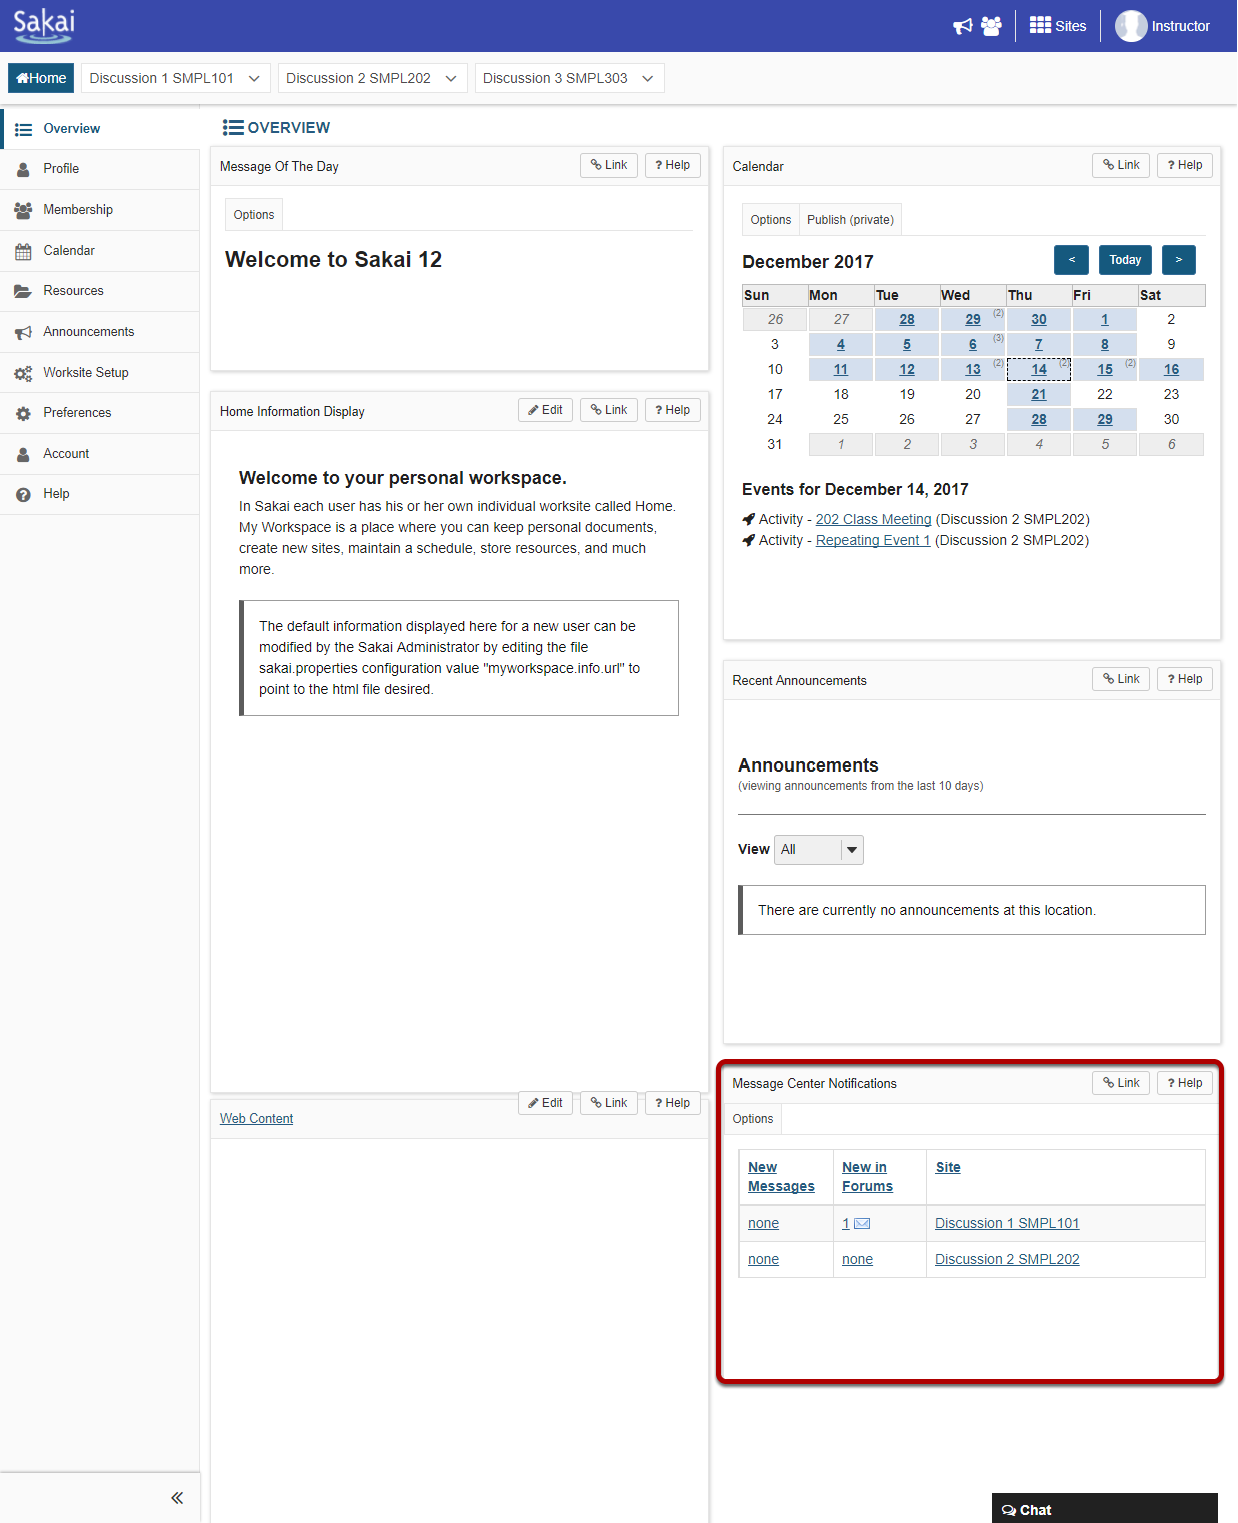The width and height of the screenshot is (1238, 1523).
Task: Open Options tab in Message Of The Day
Action: (254, 215)
